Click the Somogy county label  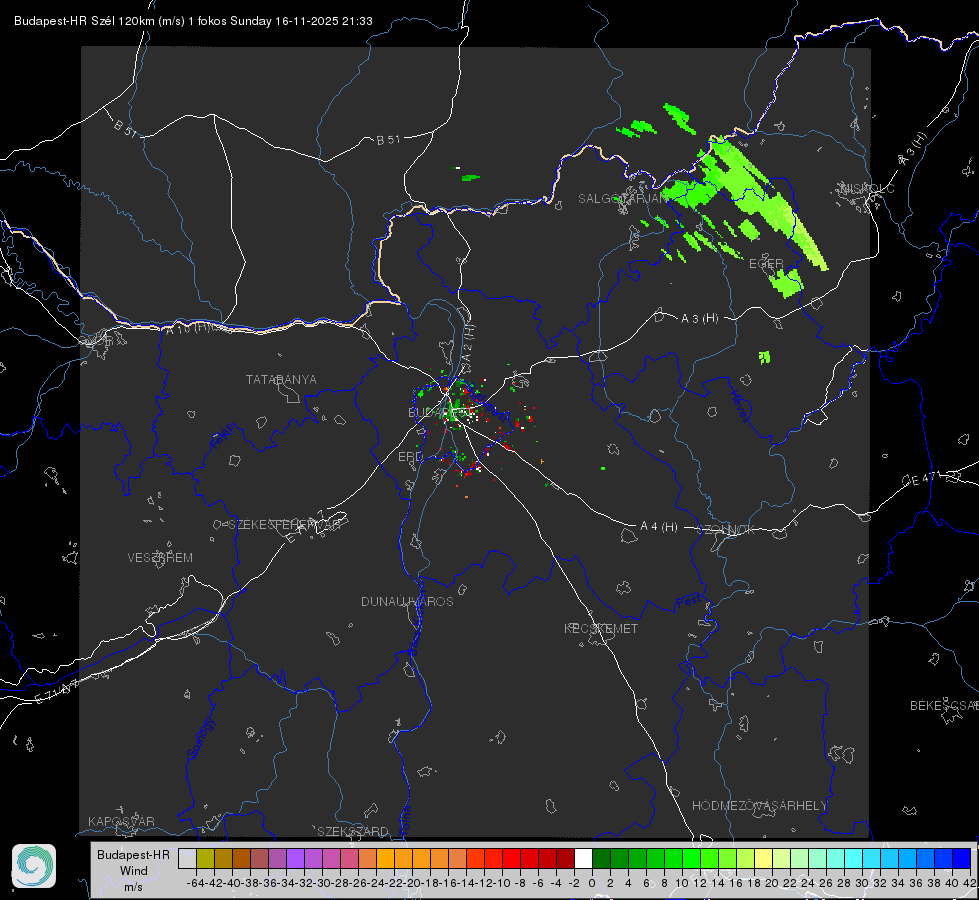click(201, 738)
